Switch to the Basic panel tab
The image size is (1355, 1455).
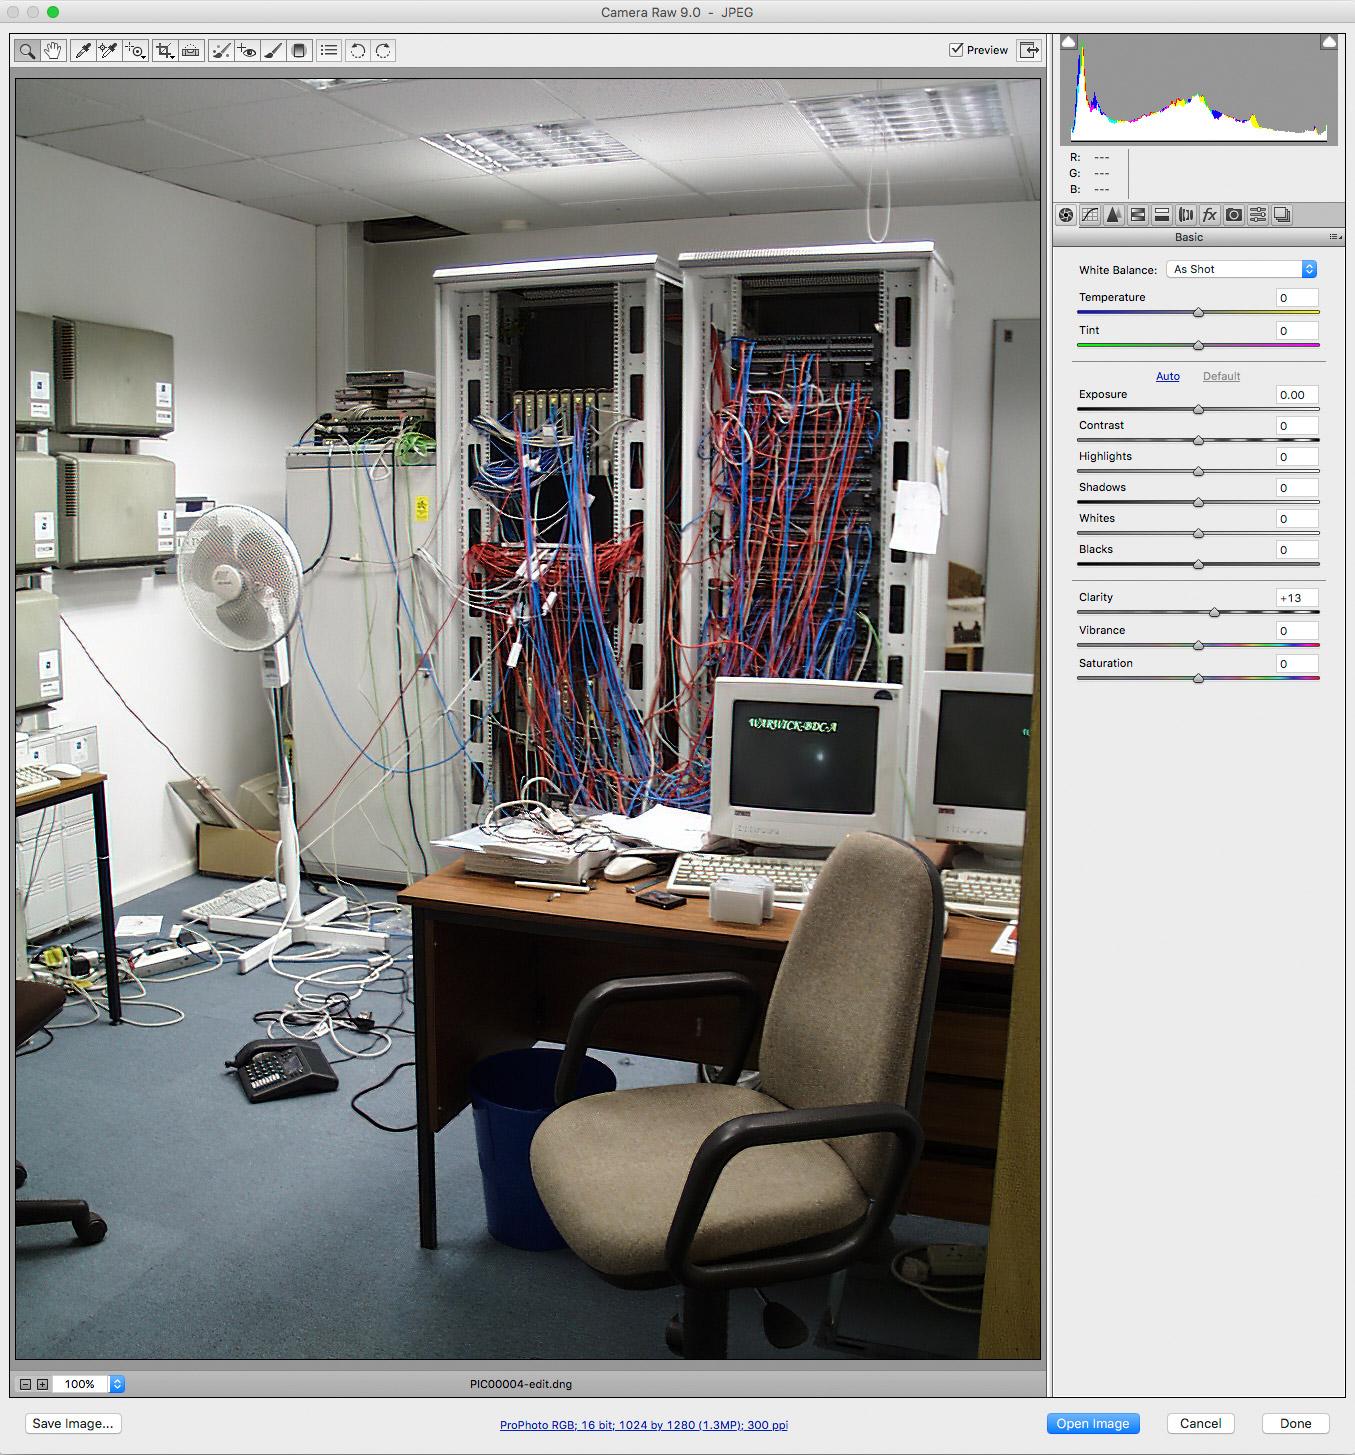pos(1066,215)
